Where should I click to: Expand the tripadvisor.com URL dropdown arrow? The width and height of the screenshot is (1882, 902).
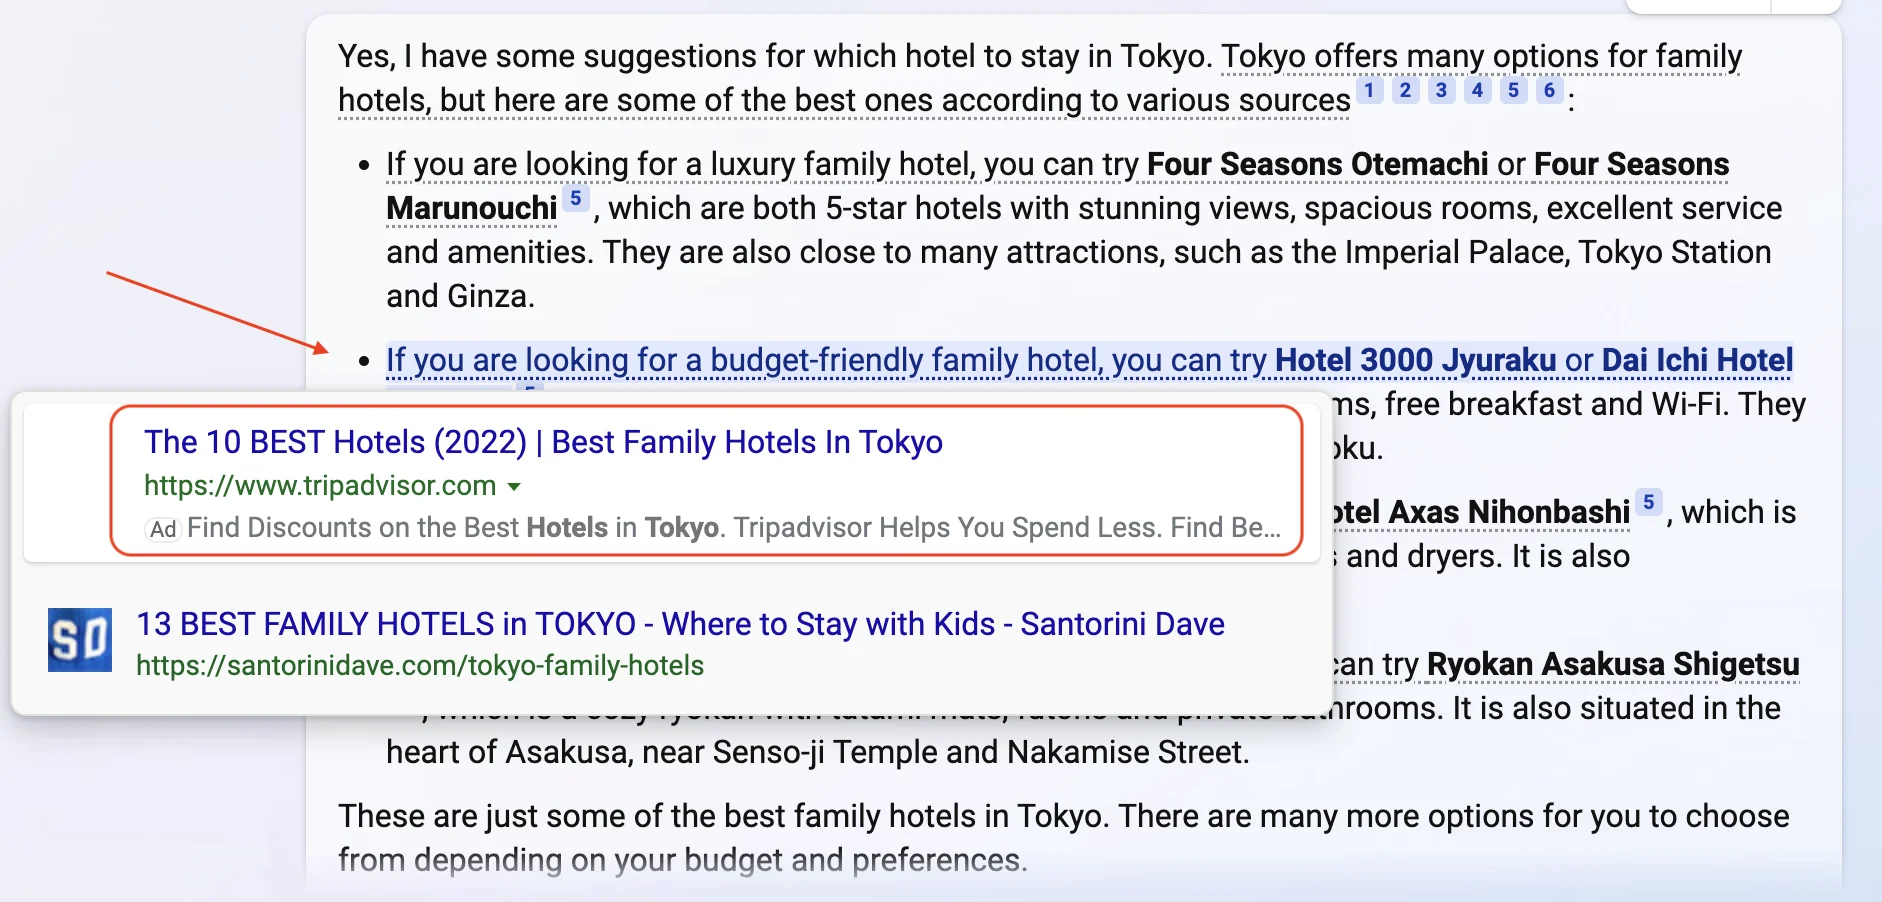click(x=514, y=487)
